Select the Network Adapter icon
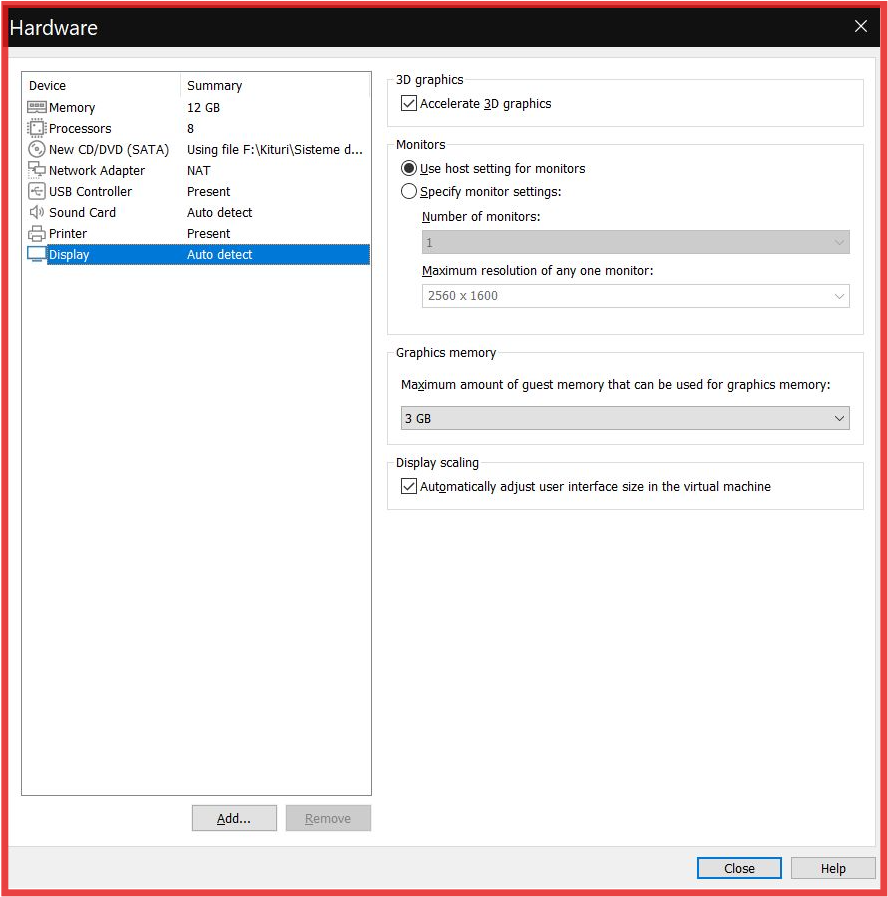The width and height of the screenshot is (888, 897). coord(37,170)
